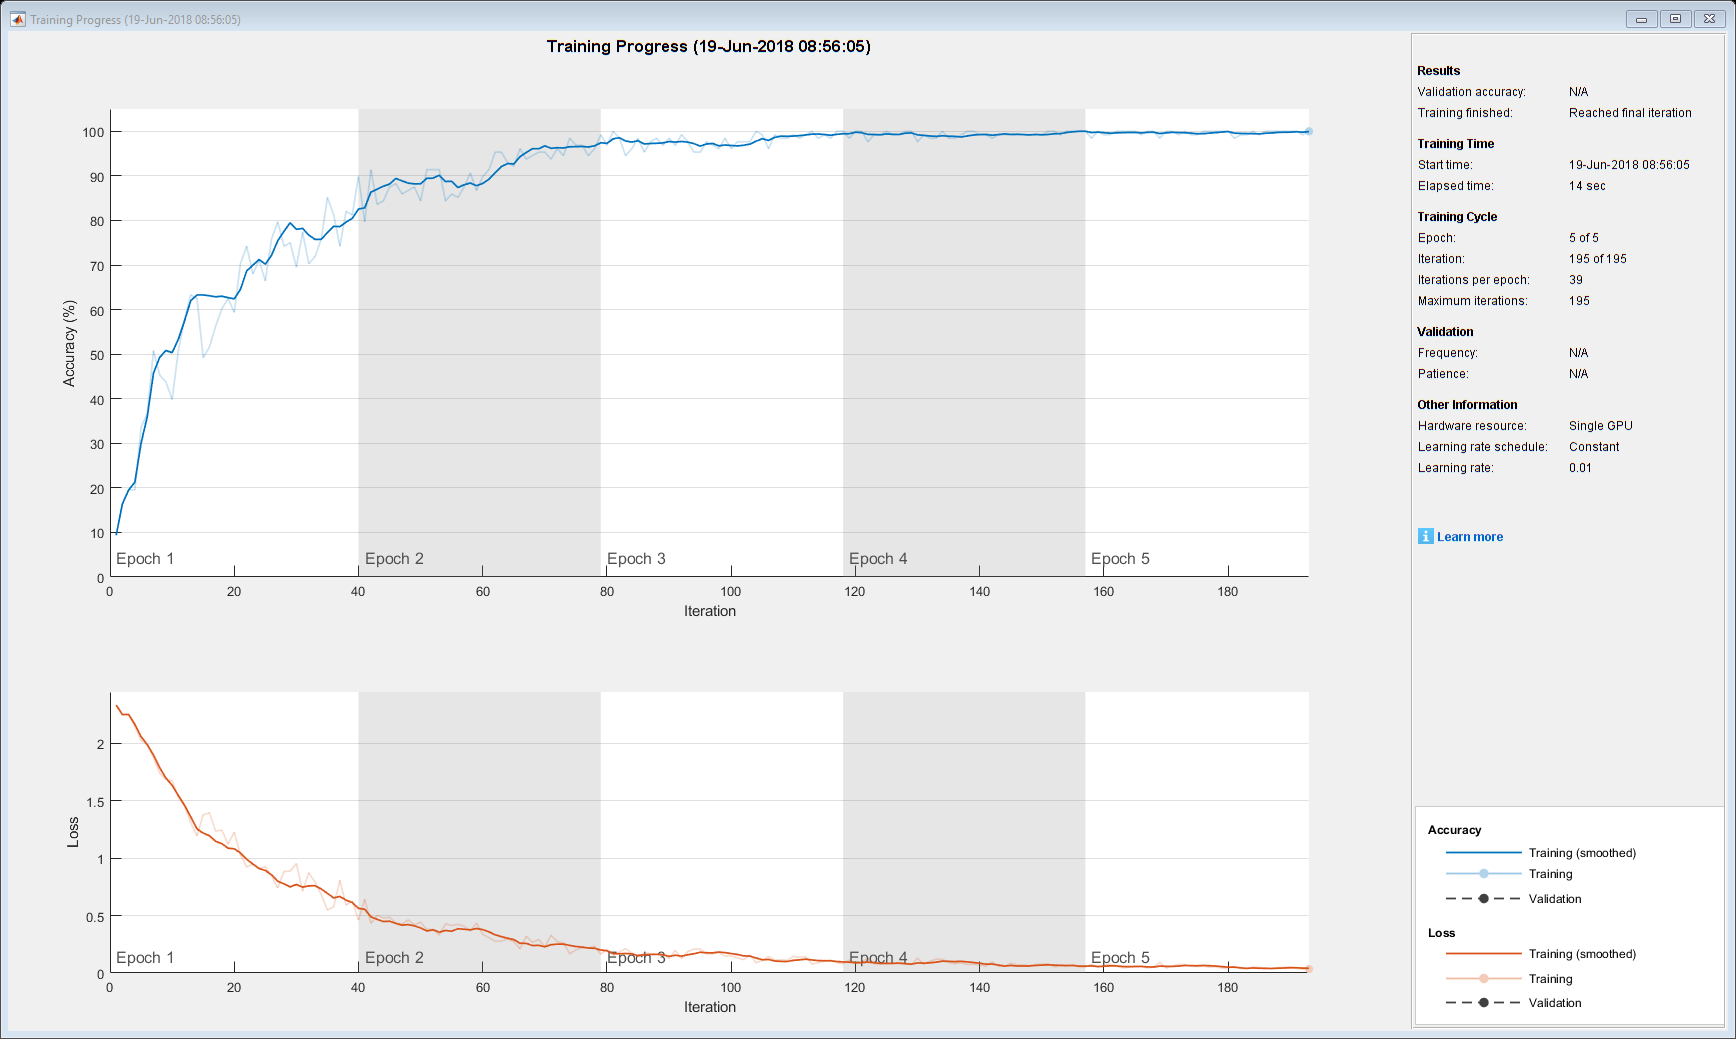The image size is (1736, 1039).
Task: Click the "Iteration" x-axis label under the accuracy chart
Action: click(710, 611)
